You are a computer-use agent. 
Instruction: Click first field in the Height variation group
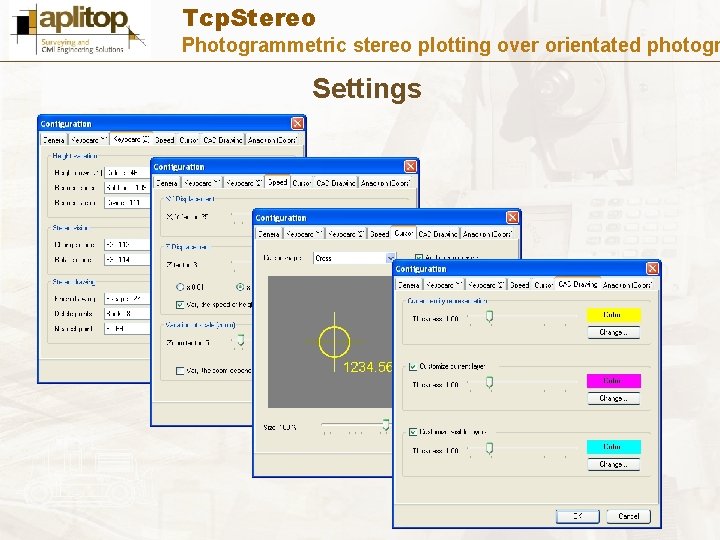(127, 173)
